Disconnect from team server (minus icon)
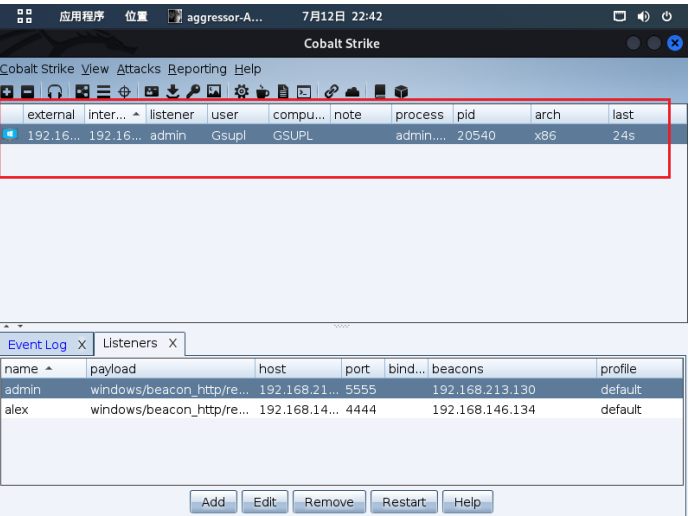The image size is (691, 516). (27, 92)
